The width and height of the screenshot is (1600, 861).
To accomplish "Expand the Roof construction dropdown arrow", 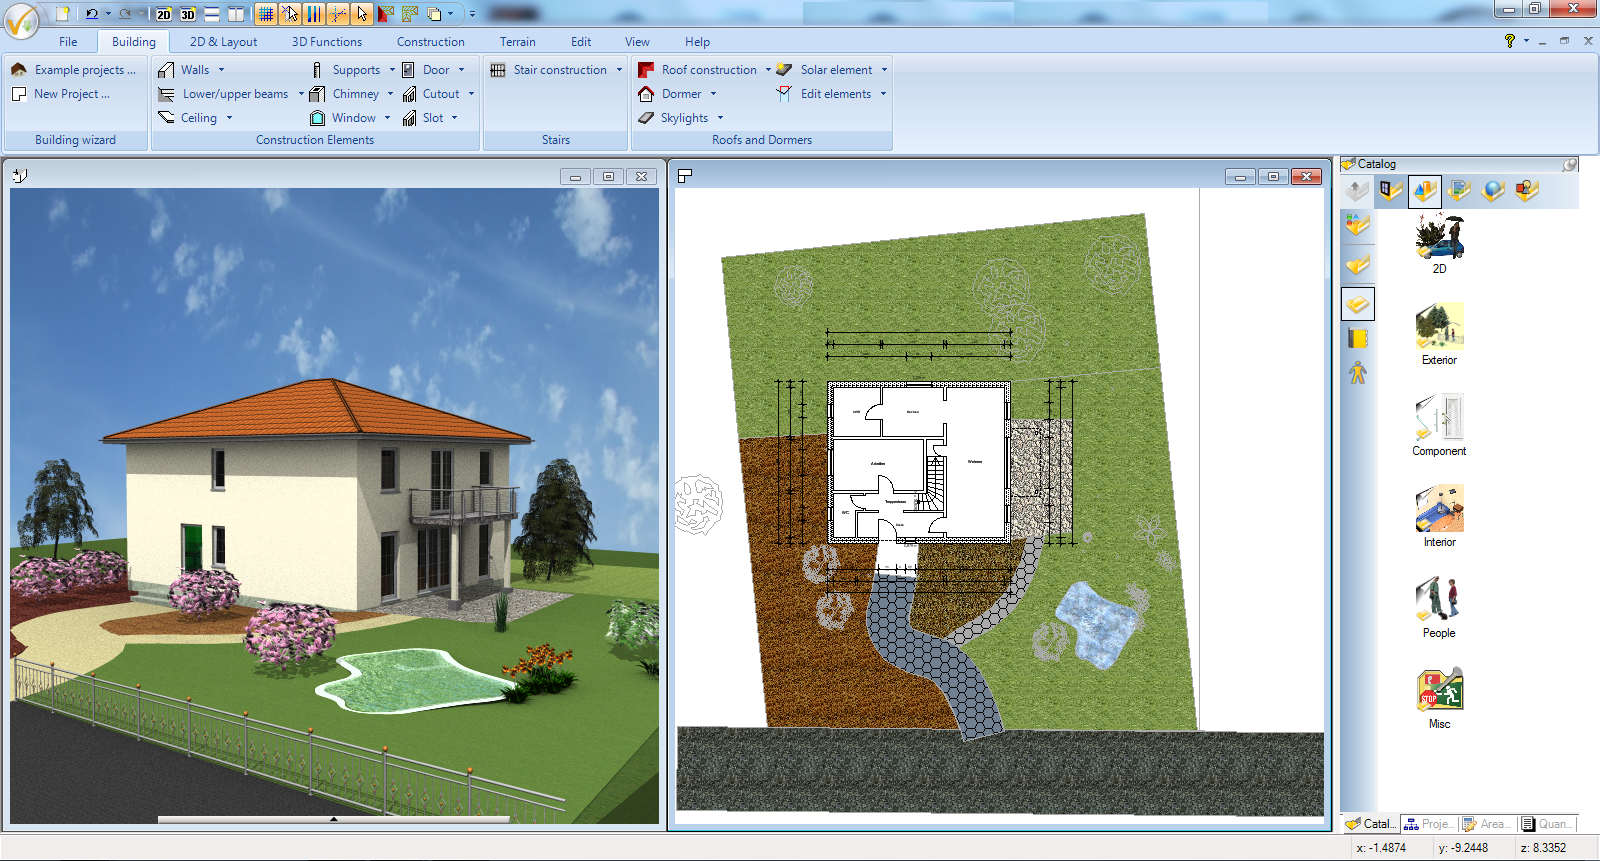I will click(x=768, y=70).
